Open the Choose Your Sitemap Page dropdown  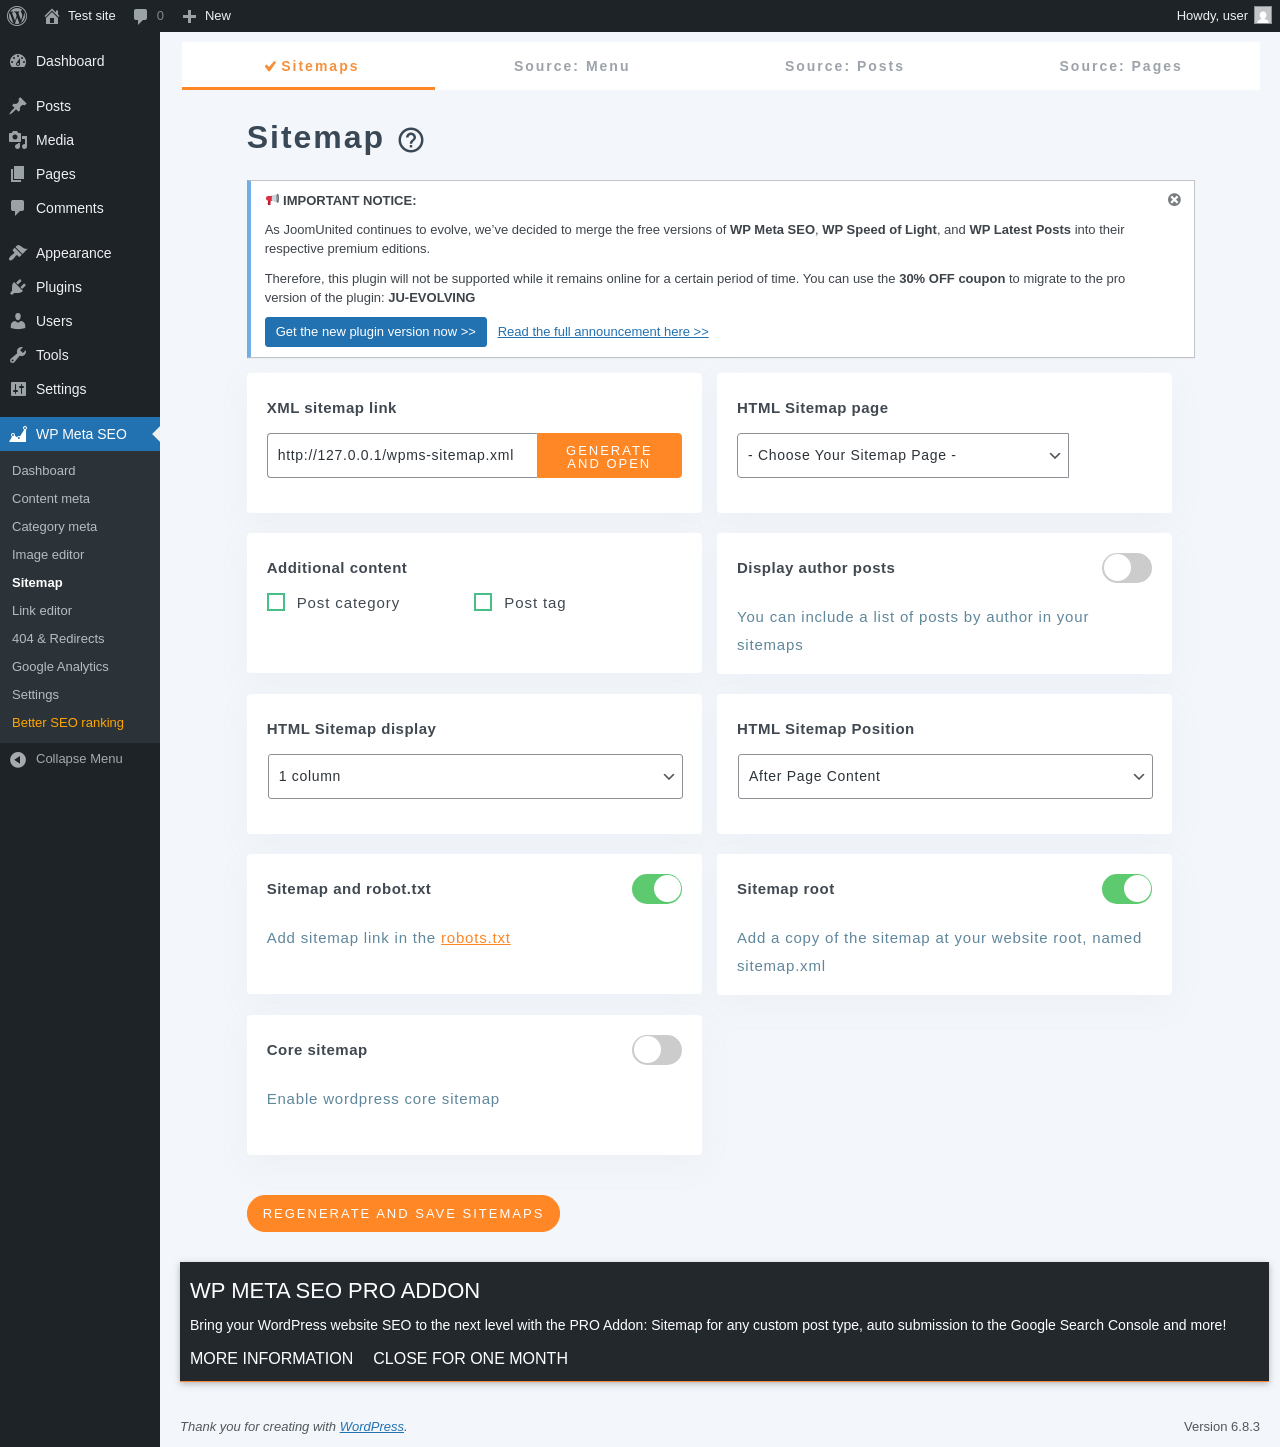[903, 455]
